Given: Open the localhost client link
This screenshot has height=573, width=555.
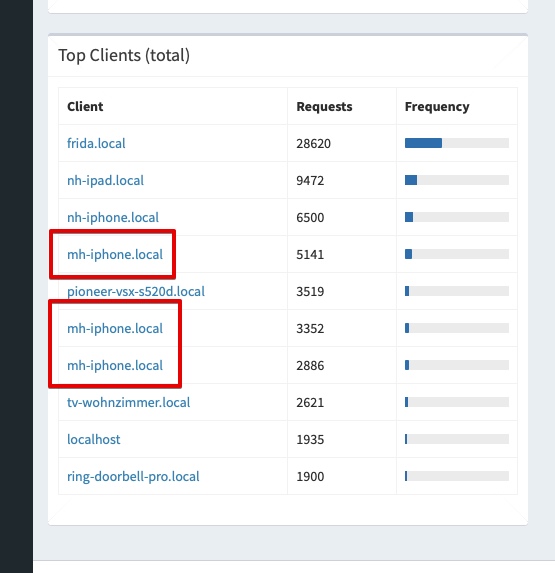Looking at the screenshot, I should (x=94, y=439).
